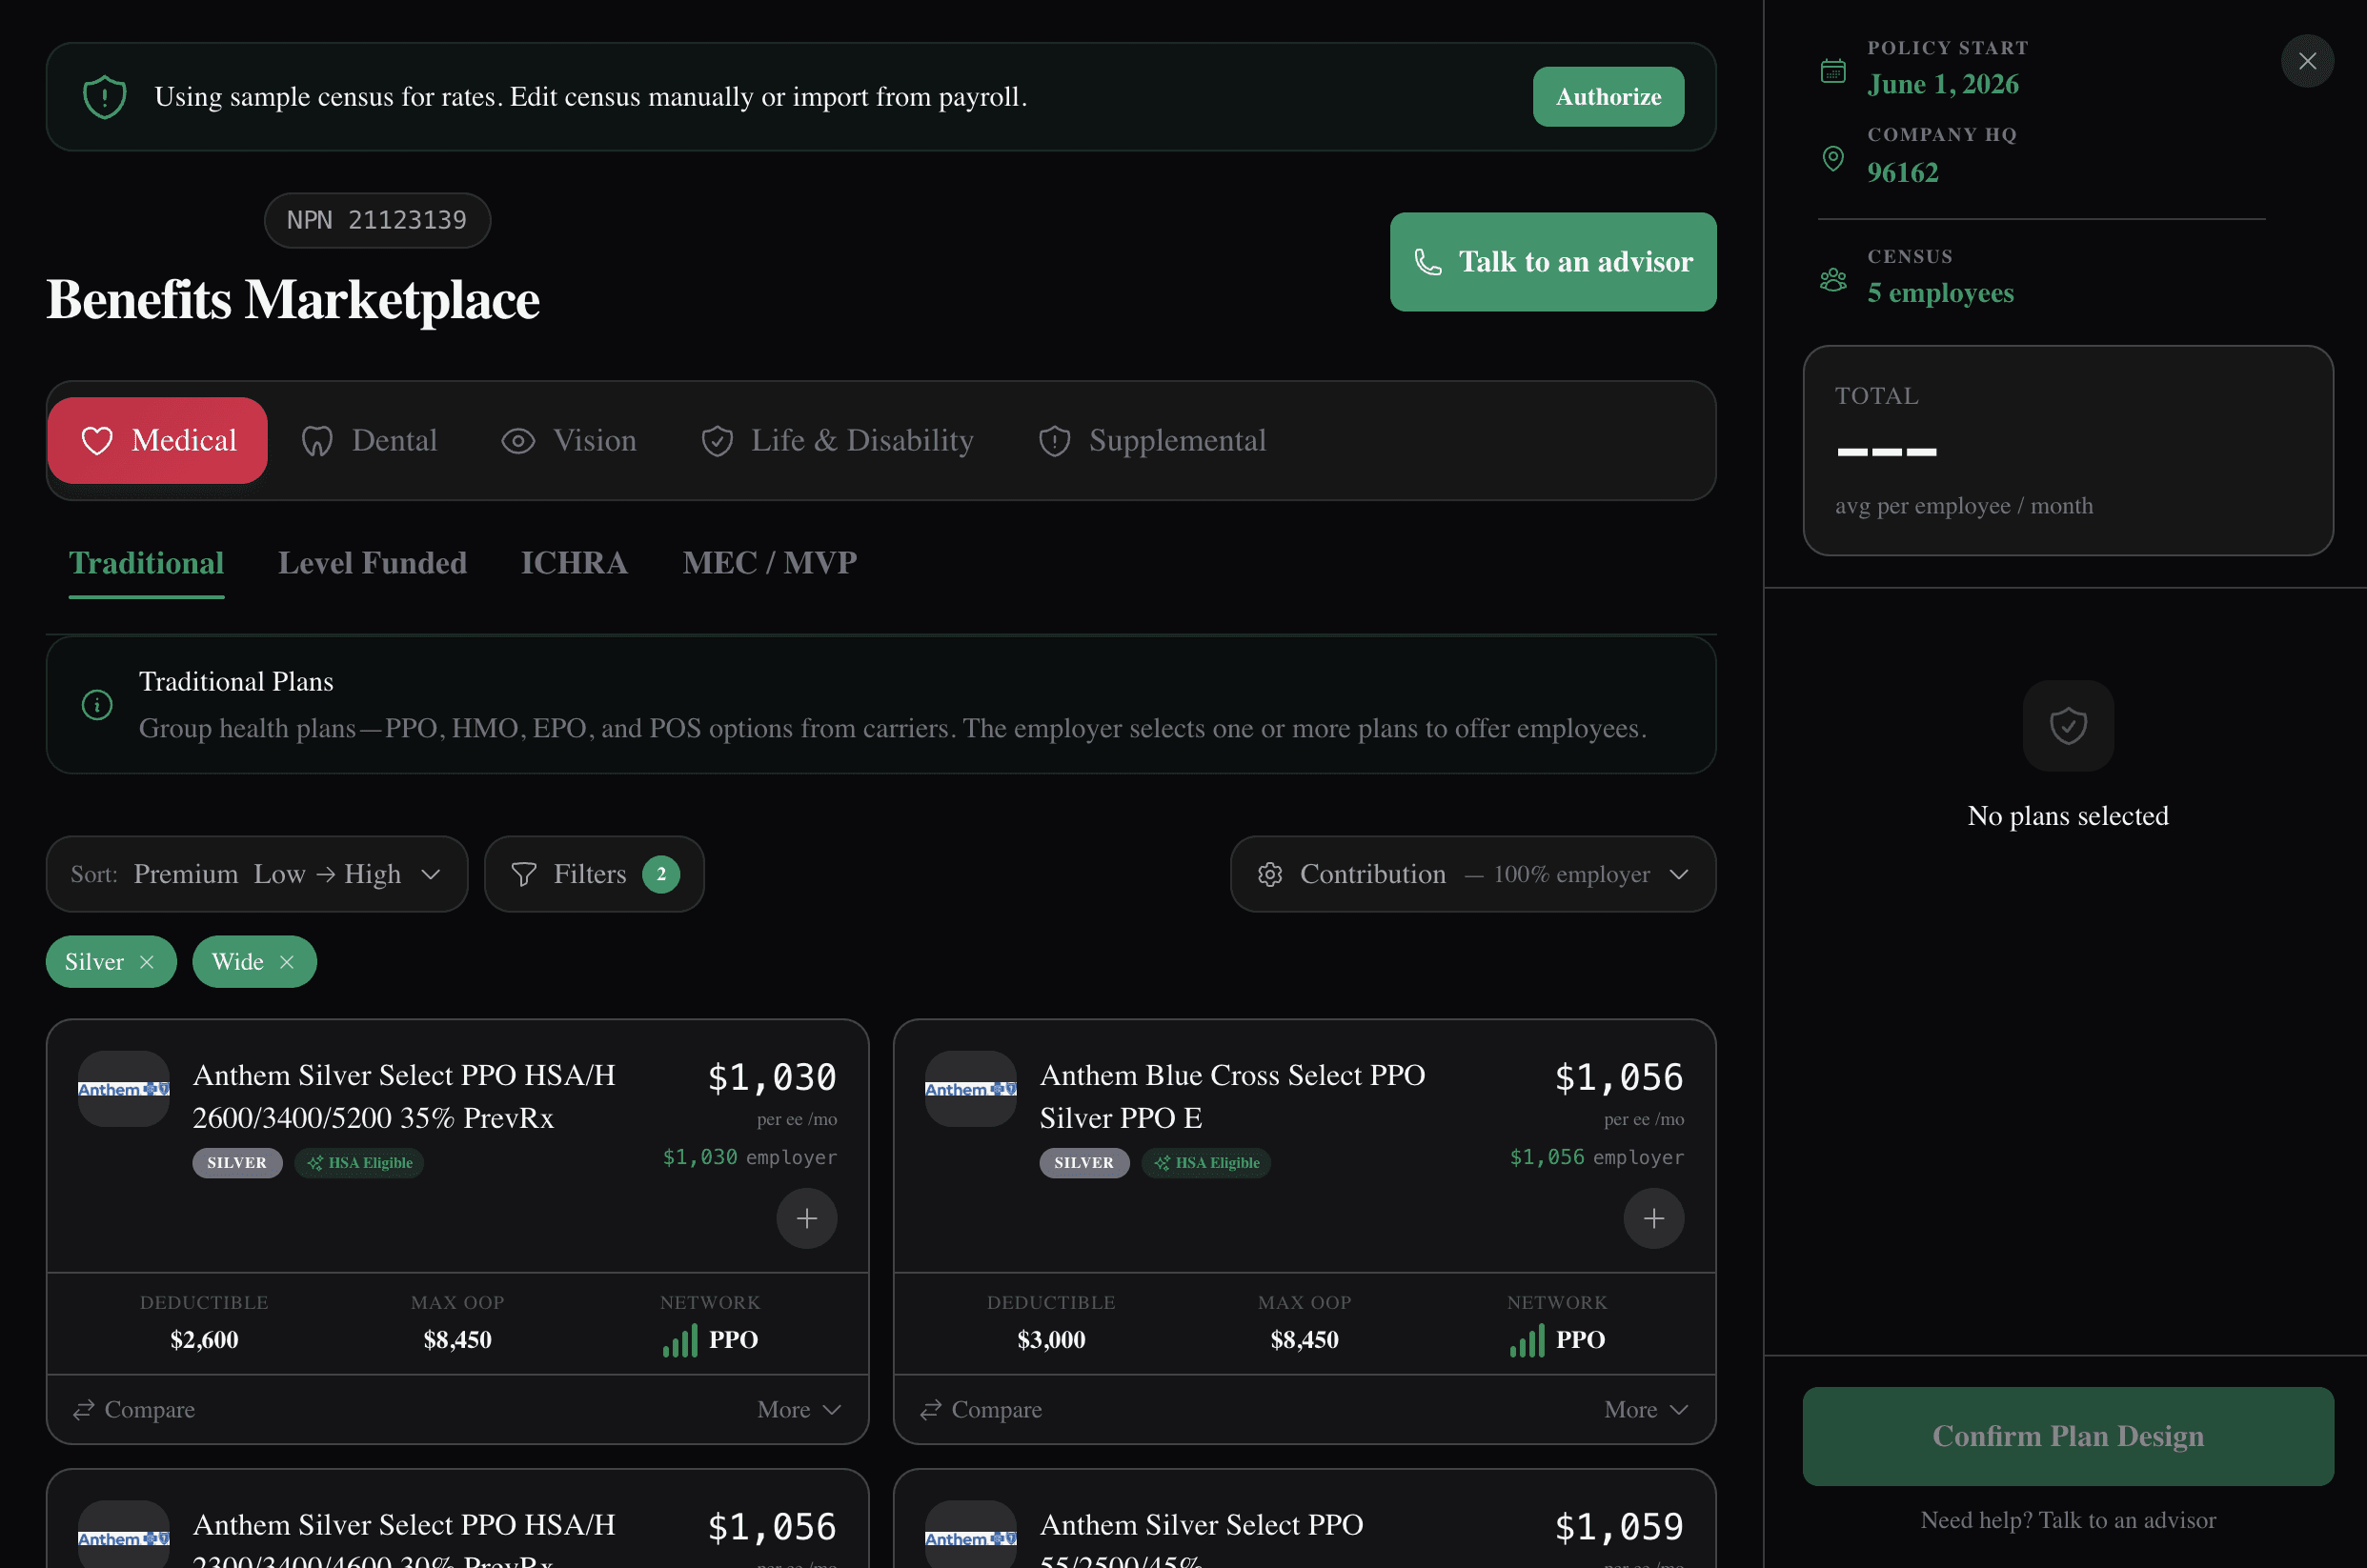Click the people icon next to Census
The height and width of the screenshot is (1568, 2367).
1833,280
